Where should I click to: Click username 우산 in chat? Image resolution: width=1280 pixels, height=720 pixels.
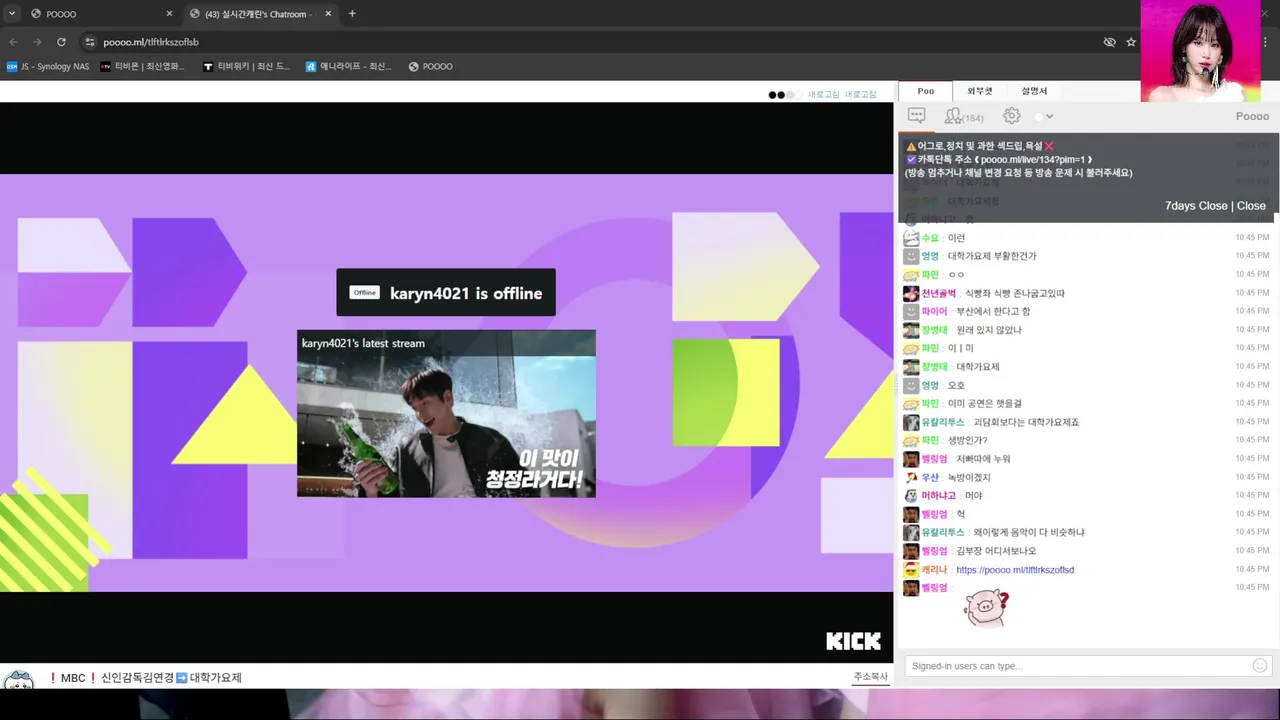(x=930, y=478)
